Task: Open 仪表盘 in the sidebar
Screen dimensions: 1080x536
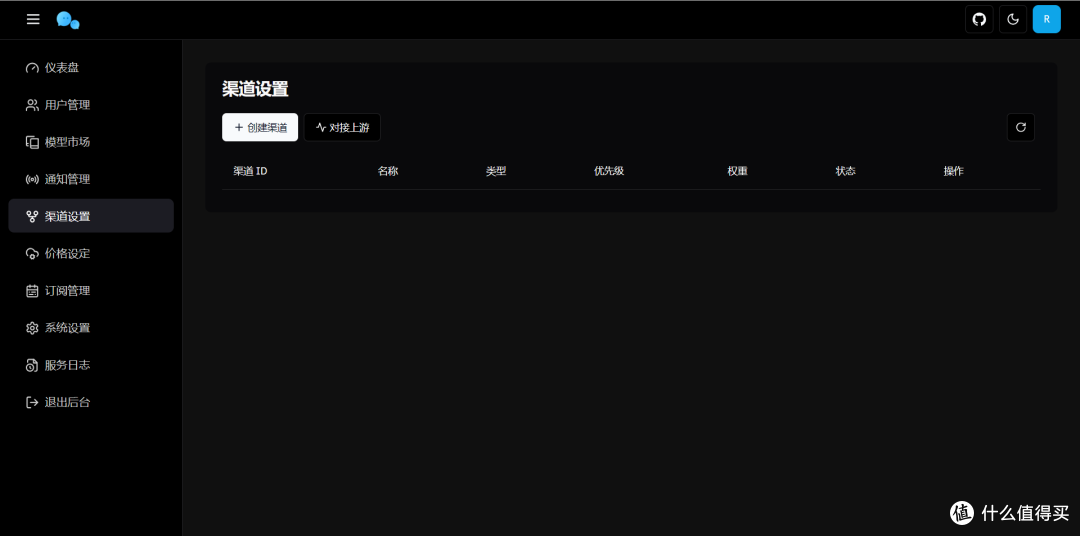Action: pos(91,68)
